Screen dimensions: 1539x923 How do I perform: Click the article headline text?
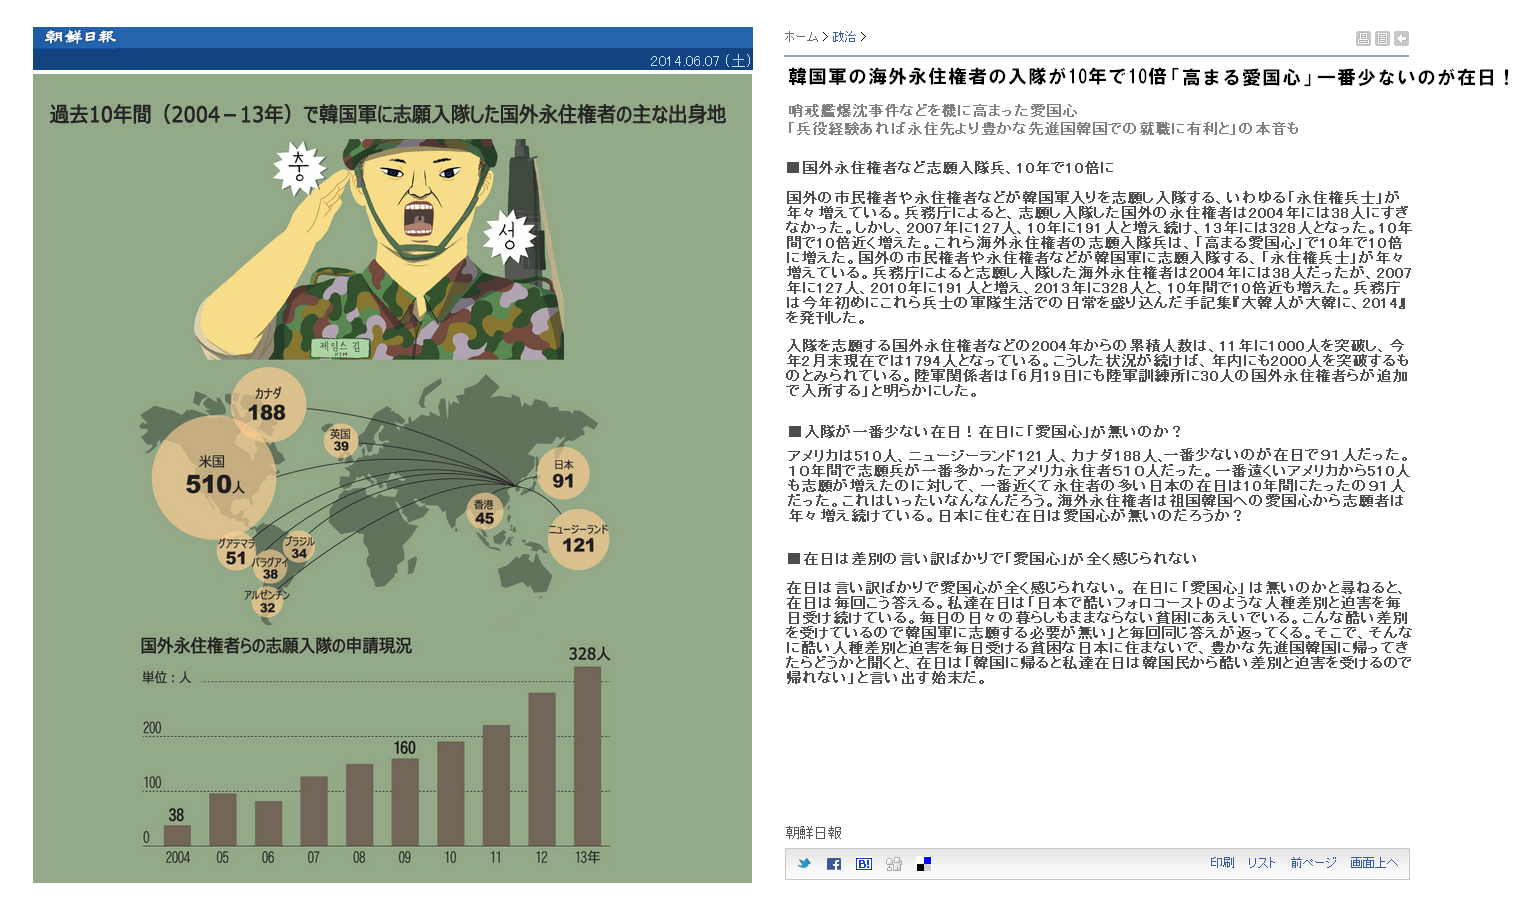point(1150,77)
